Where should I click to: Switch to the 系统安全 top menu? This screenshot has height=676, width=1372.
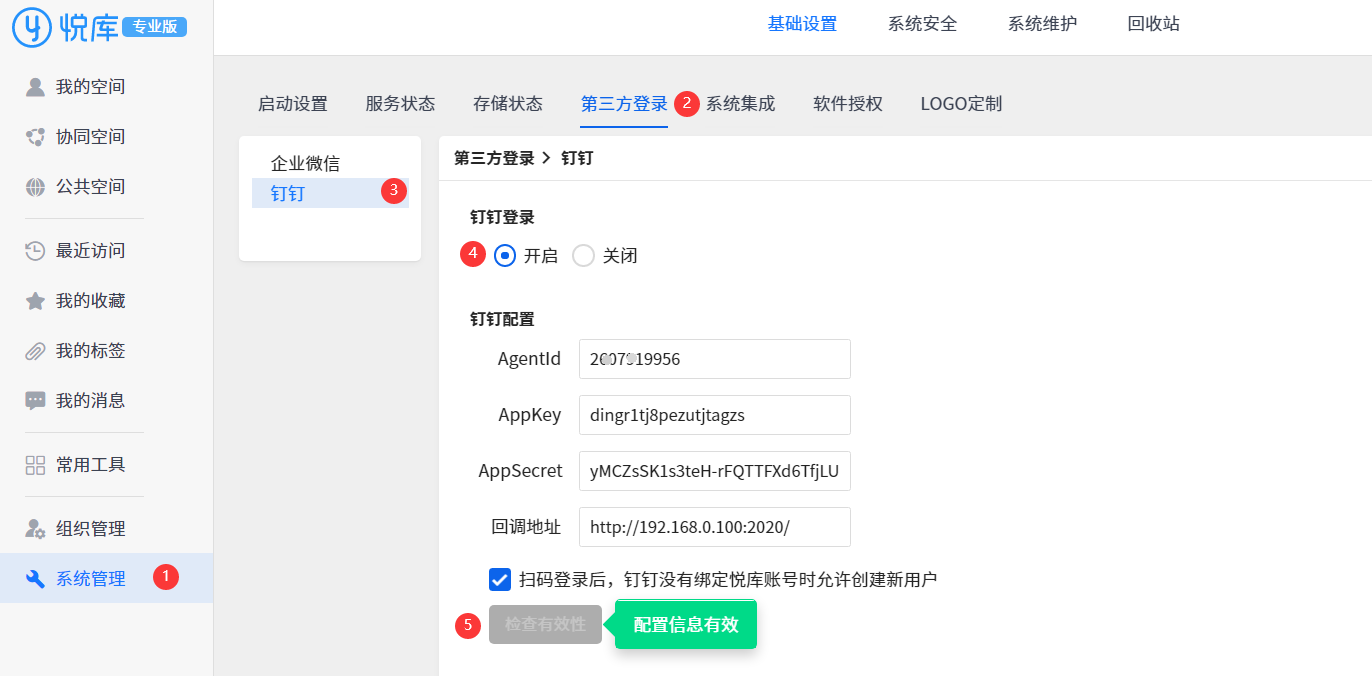pyautogui.click(x=922, y=24)
